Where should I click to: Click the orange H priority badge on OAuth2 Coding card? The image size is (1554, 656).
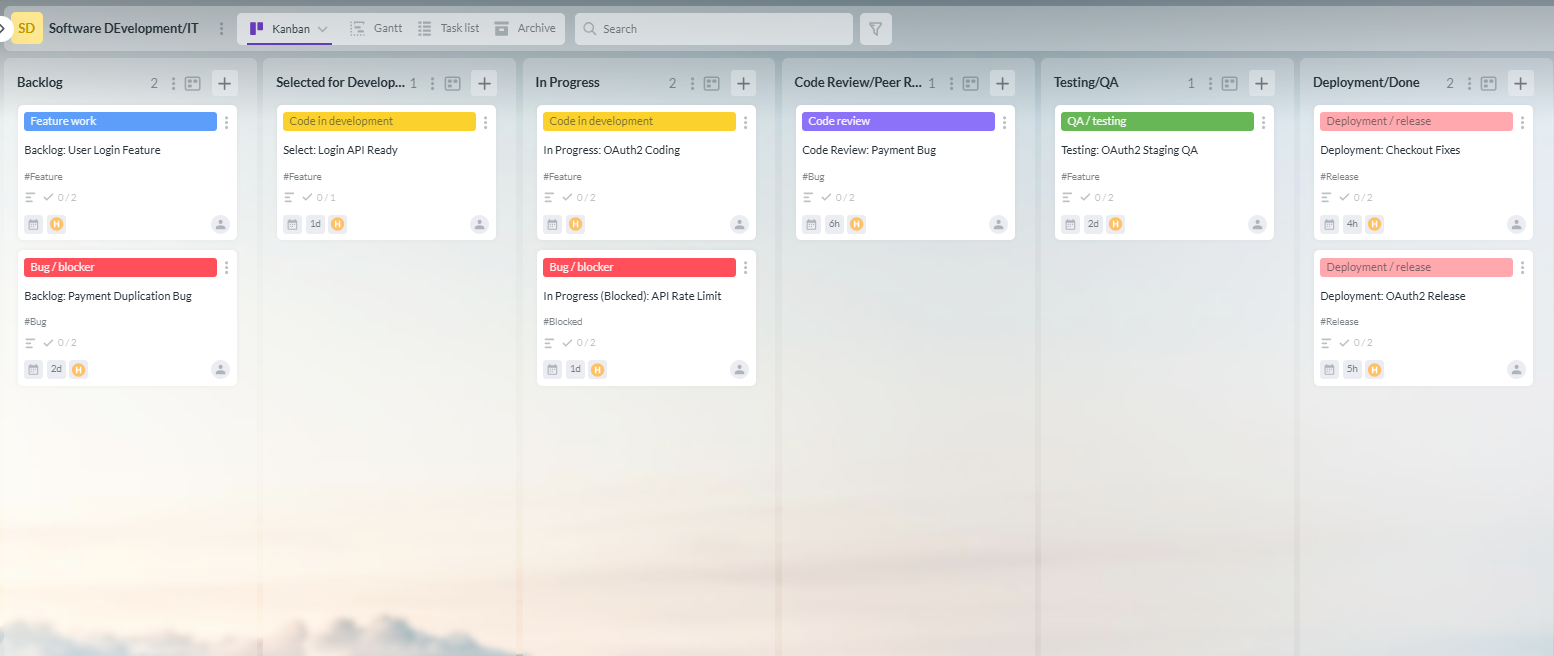point(575,224)
